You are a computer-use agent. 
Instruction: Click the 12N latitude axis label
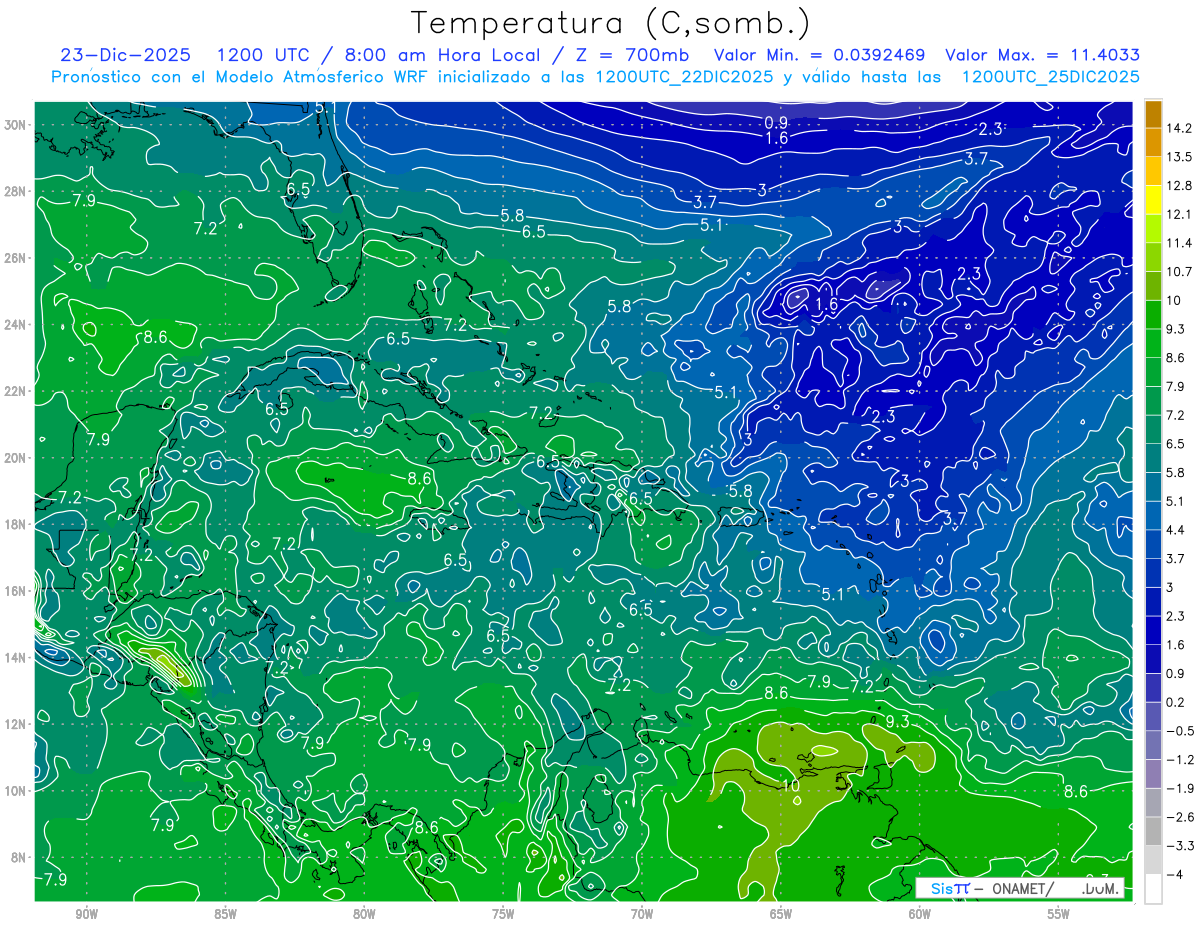coord(16,724)
